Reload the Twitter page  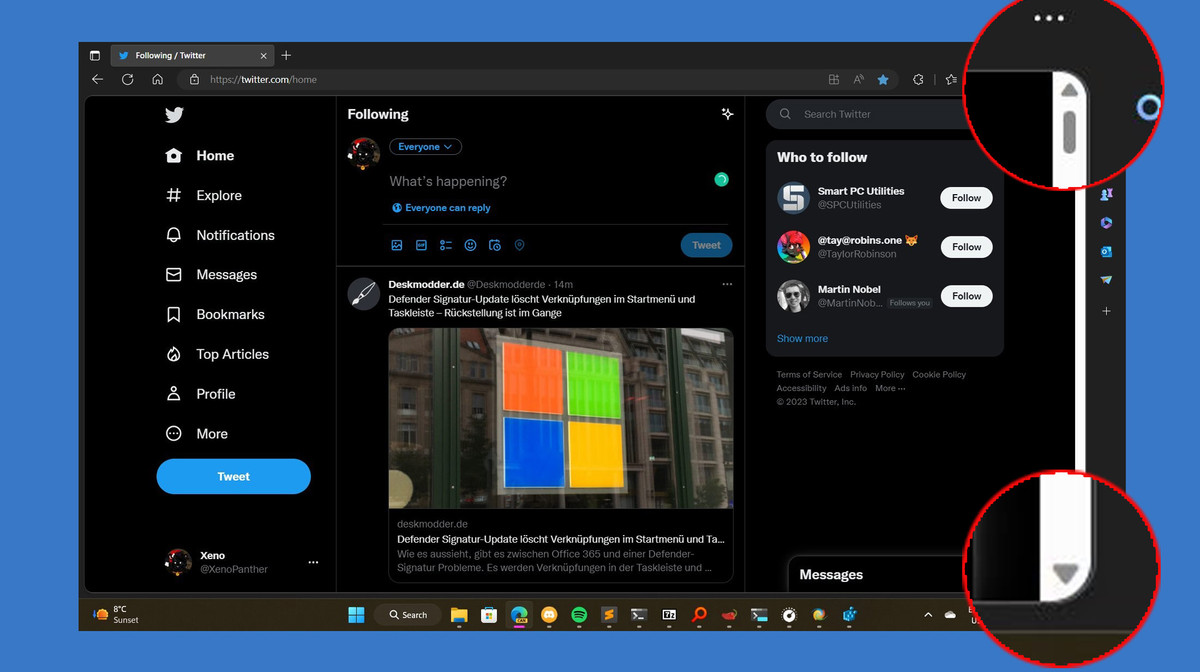coord(127,79)
